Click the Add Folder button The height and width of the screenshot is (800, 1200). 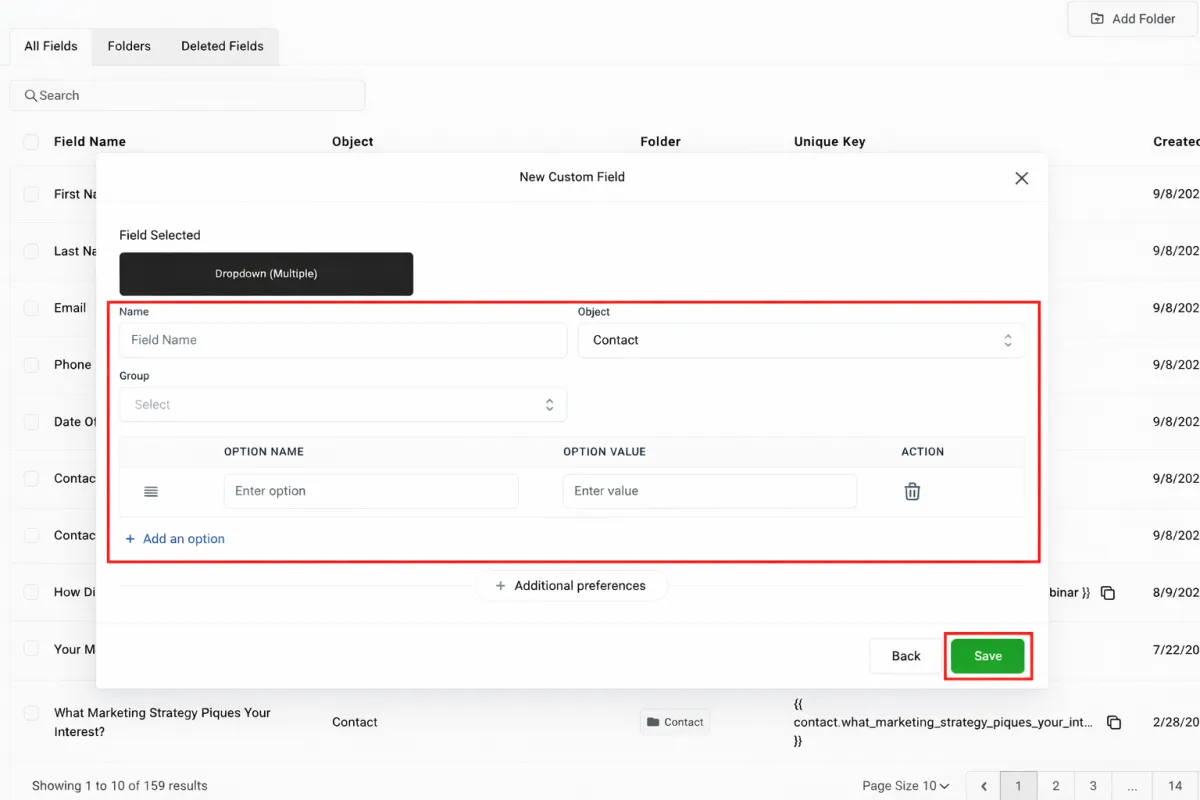pyautogui.click(x=1132, y=19)
